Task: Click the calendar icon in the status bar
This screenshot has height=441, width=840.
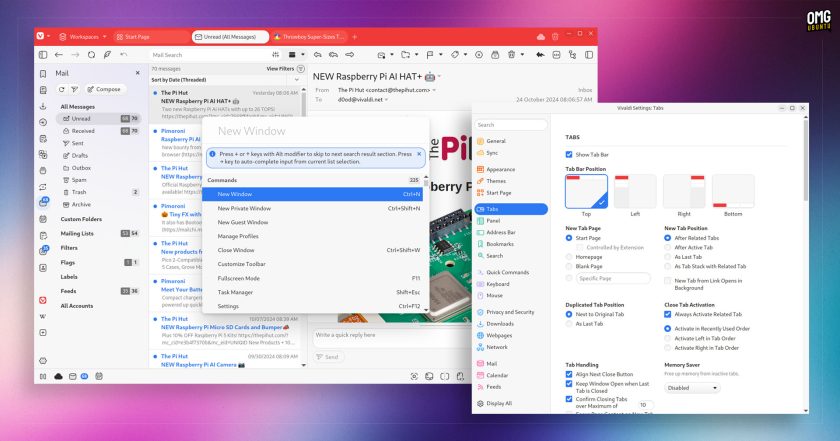Action: click(x=99, y=376)
